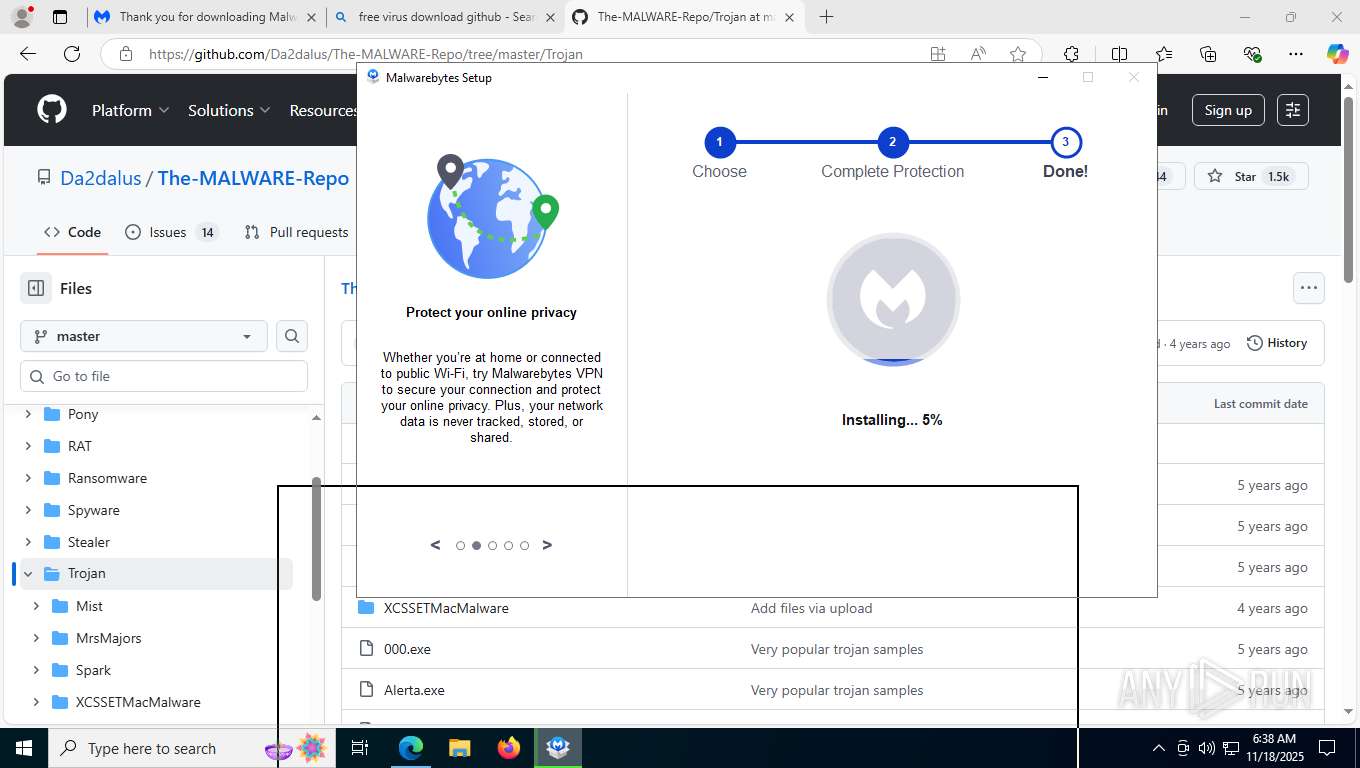Switch to the Code tab

pyautogui.click(x=72, y=232)
